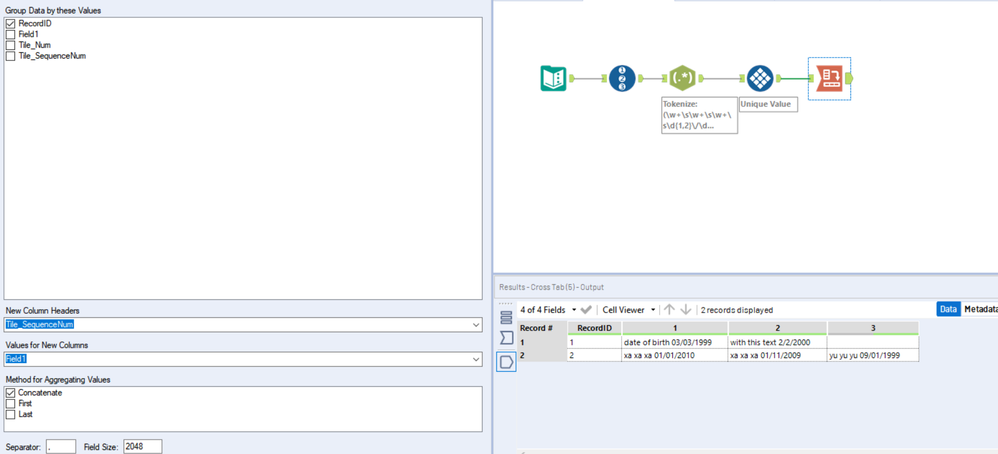998x454 pixels.
Task: Check the Tile_SequenceNum group-by checkbox
Action: click(10, 56)
